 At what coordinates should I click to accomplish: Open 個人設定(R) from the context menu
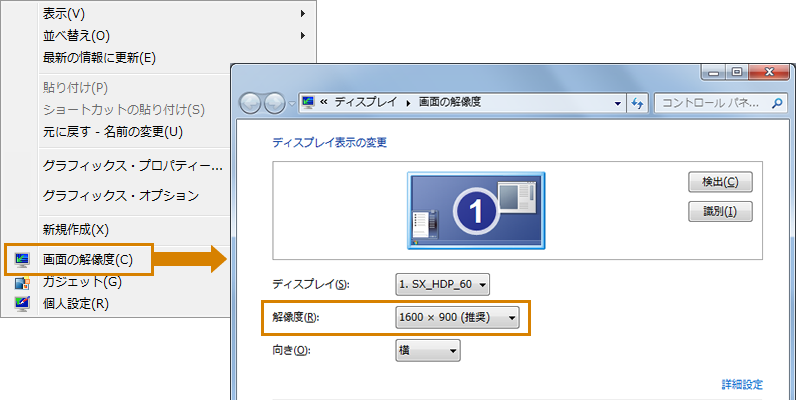coord(76,304)
